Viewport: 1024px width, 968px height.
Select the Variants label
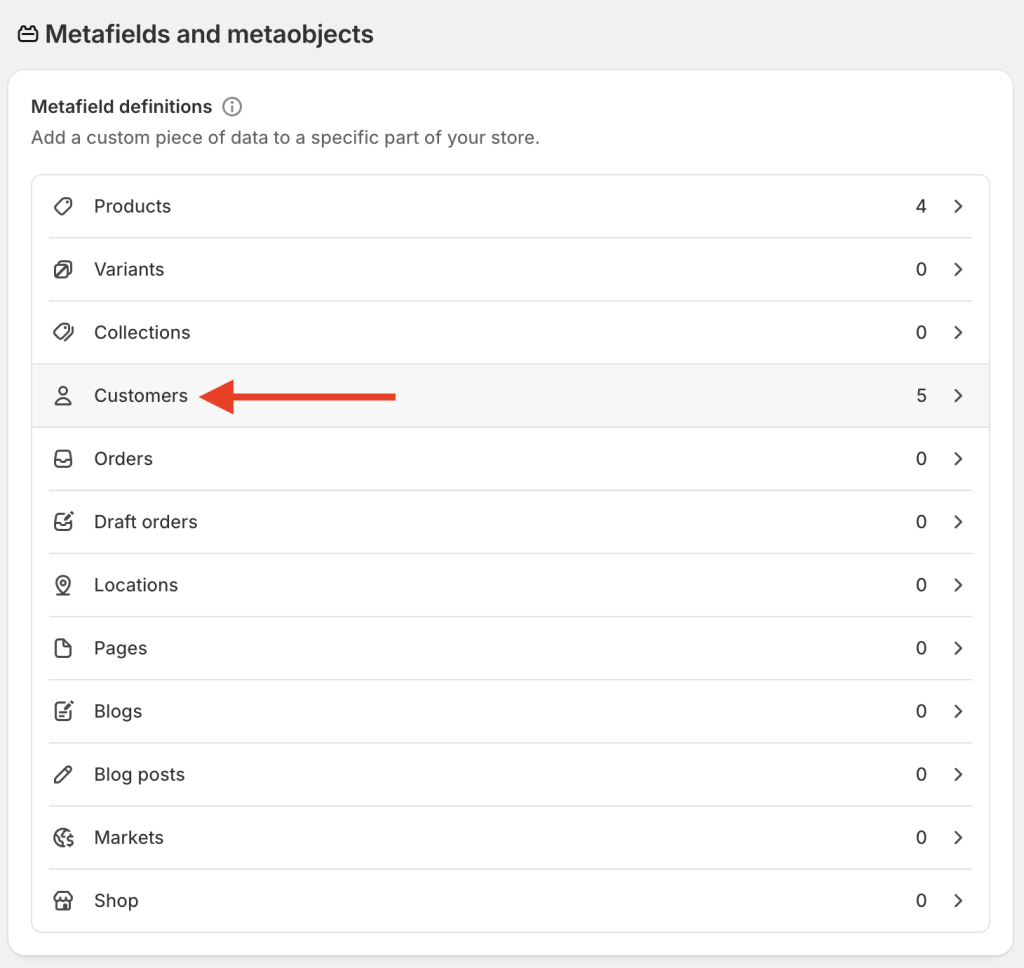[129, 269]
